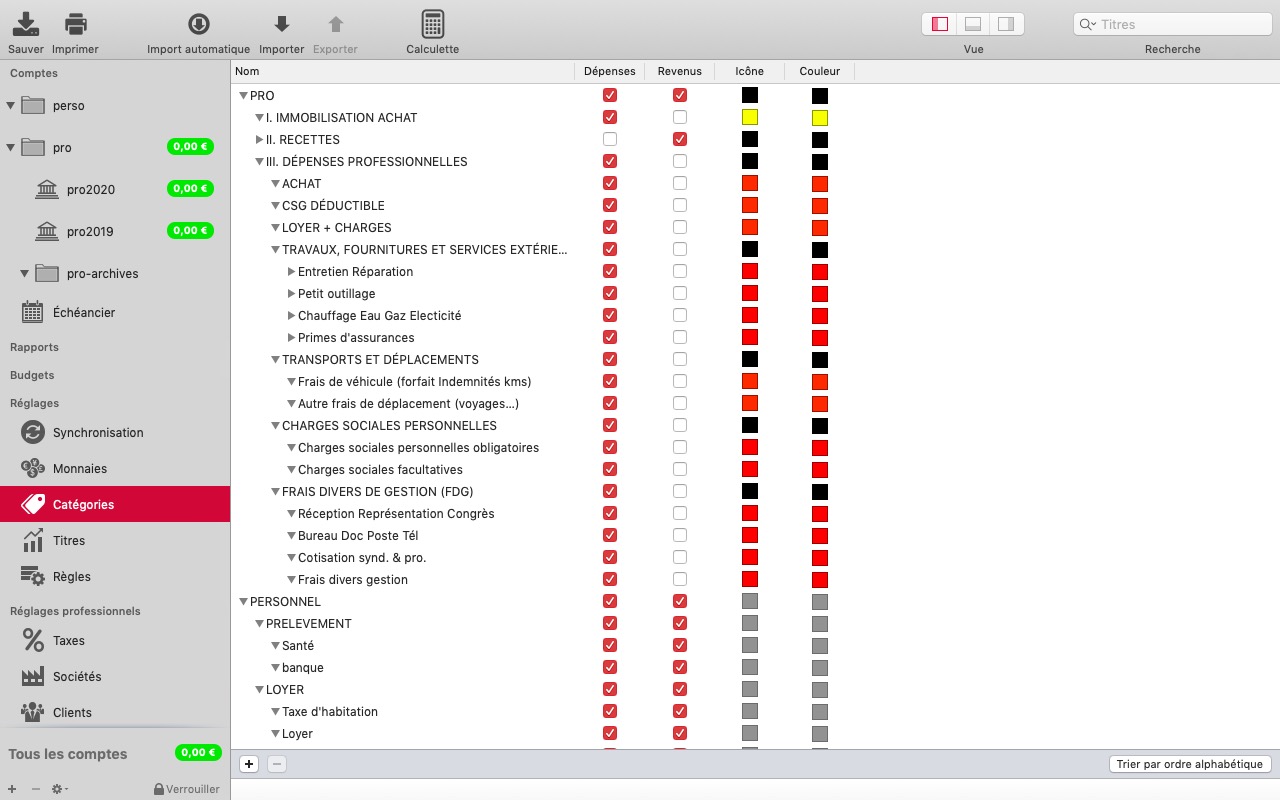The height and width of the screenshot is (800, 1280).
Task: Click the Imprimer printer icon
Action: (75, 24)
